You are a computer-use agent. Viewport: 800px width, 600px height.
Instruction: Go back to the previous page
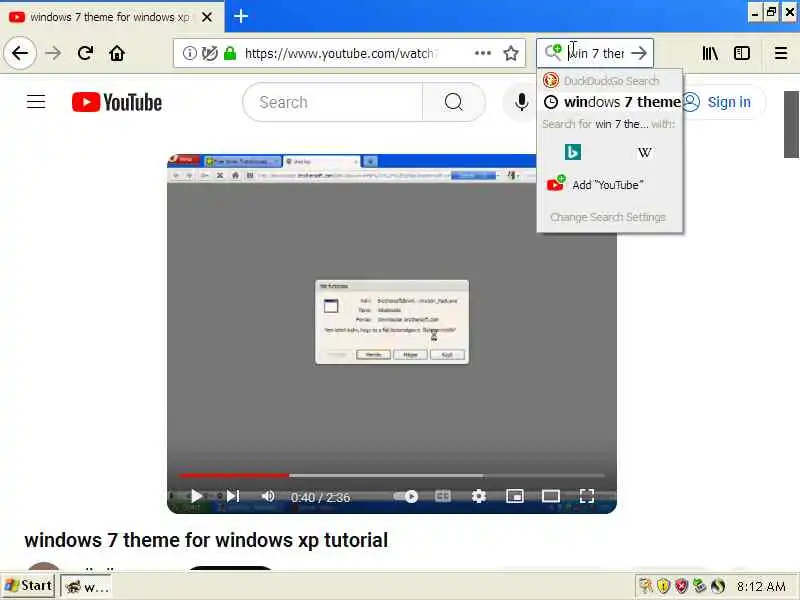point(20,53)
